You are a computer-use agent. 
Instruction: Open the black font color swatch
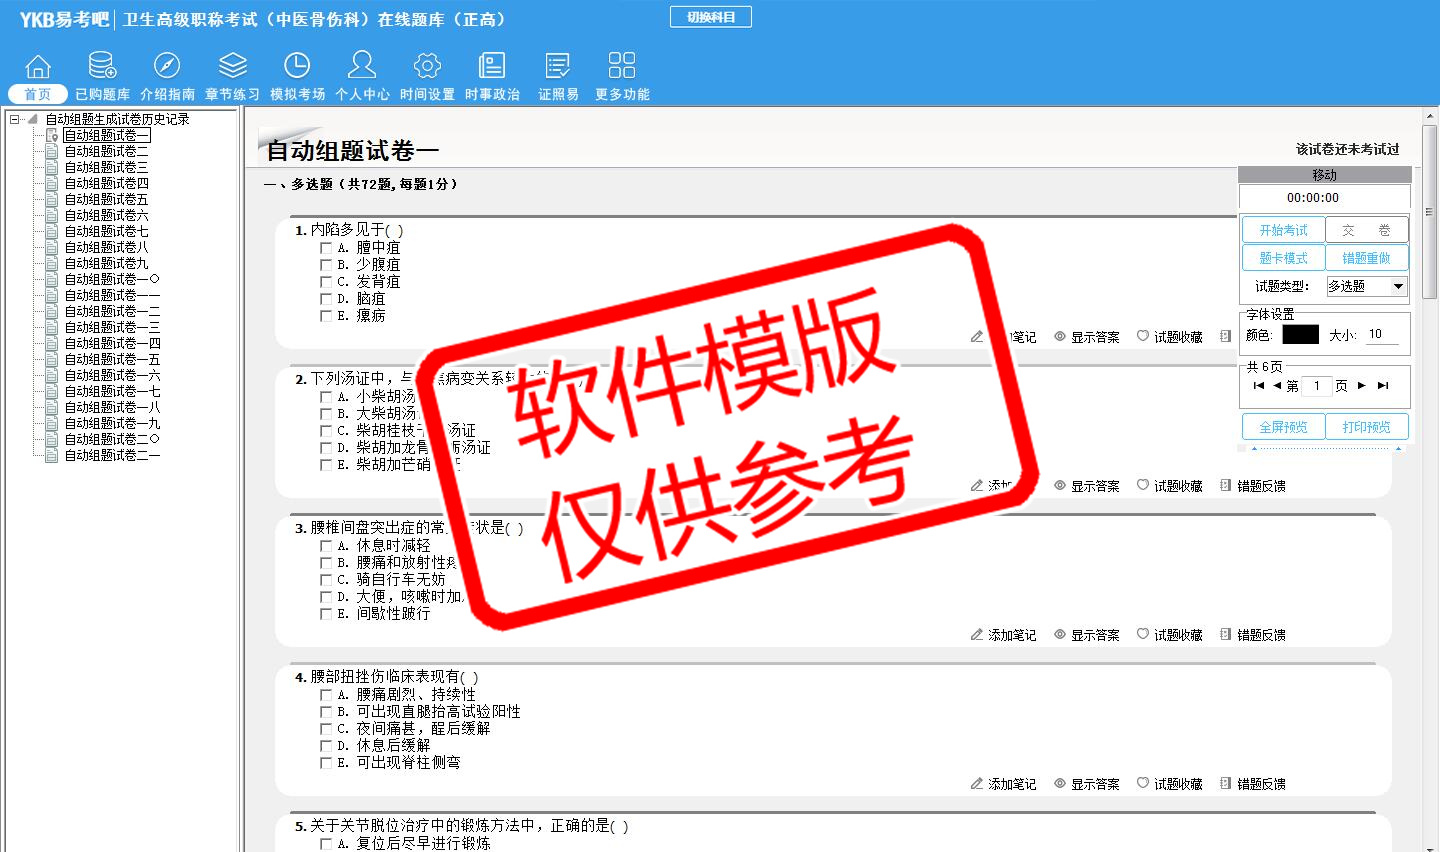pos(1300,335)
